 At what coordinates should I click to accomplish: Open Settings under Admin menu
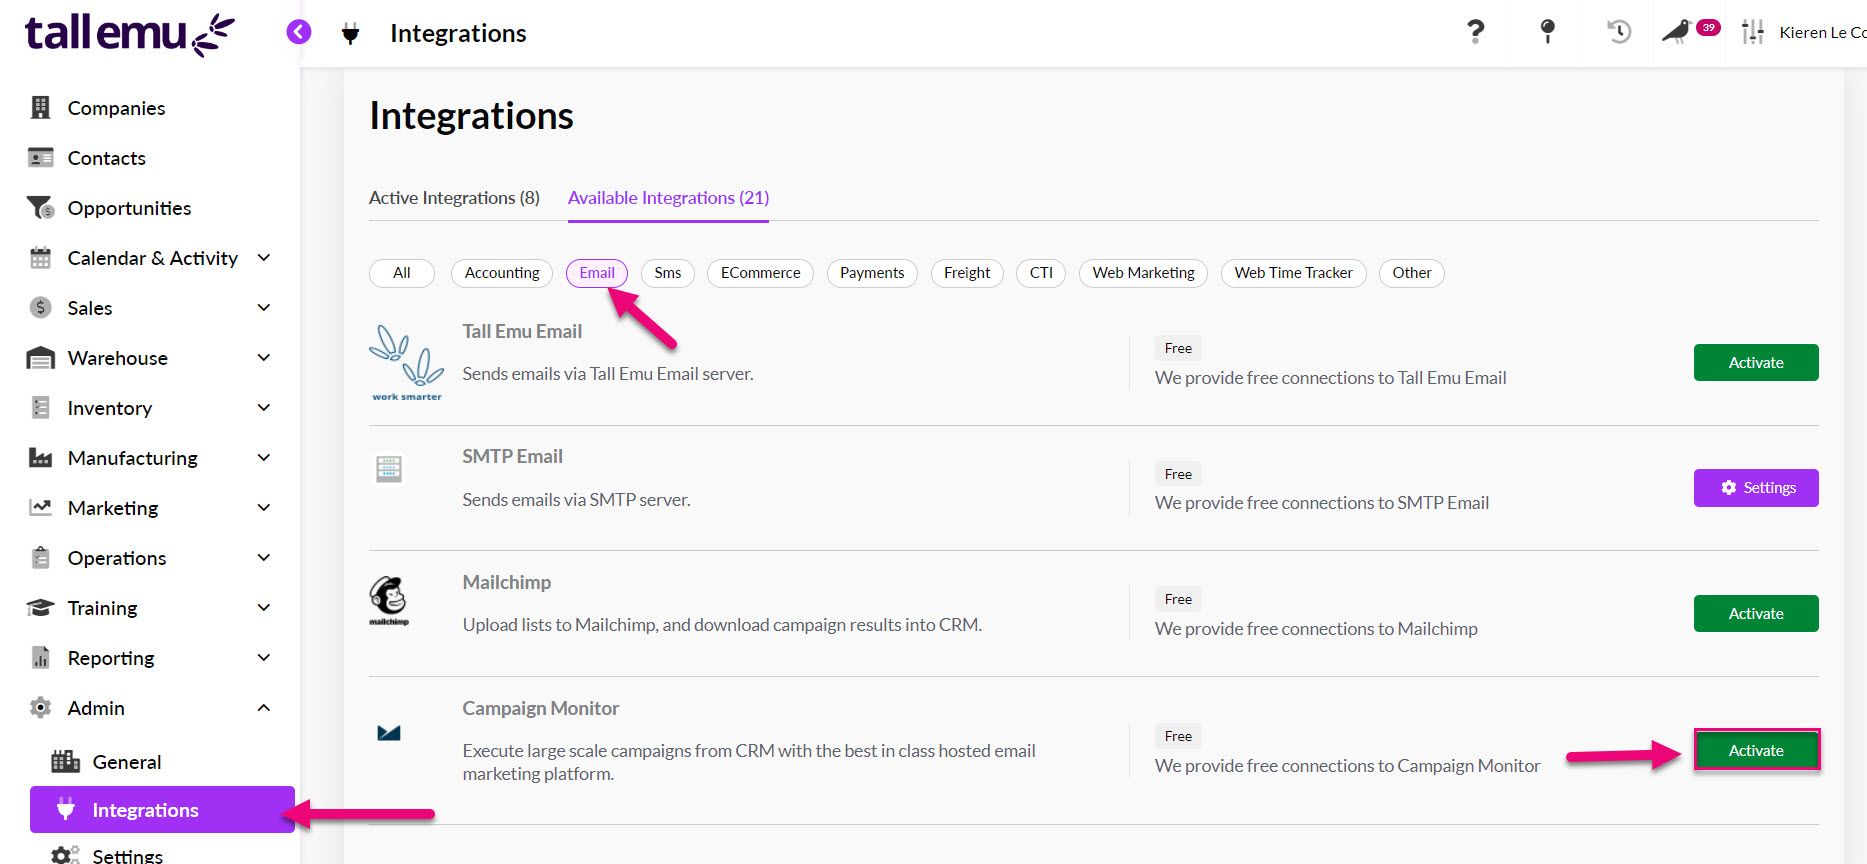(127, 855)
